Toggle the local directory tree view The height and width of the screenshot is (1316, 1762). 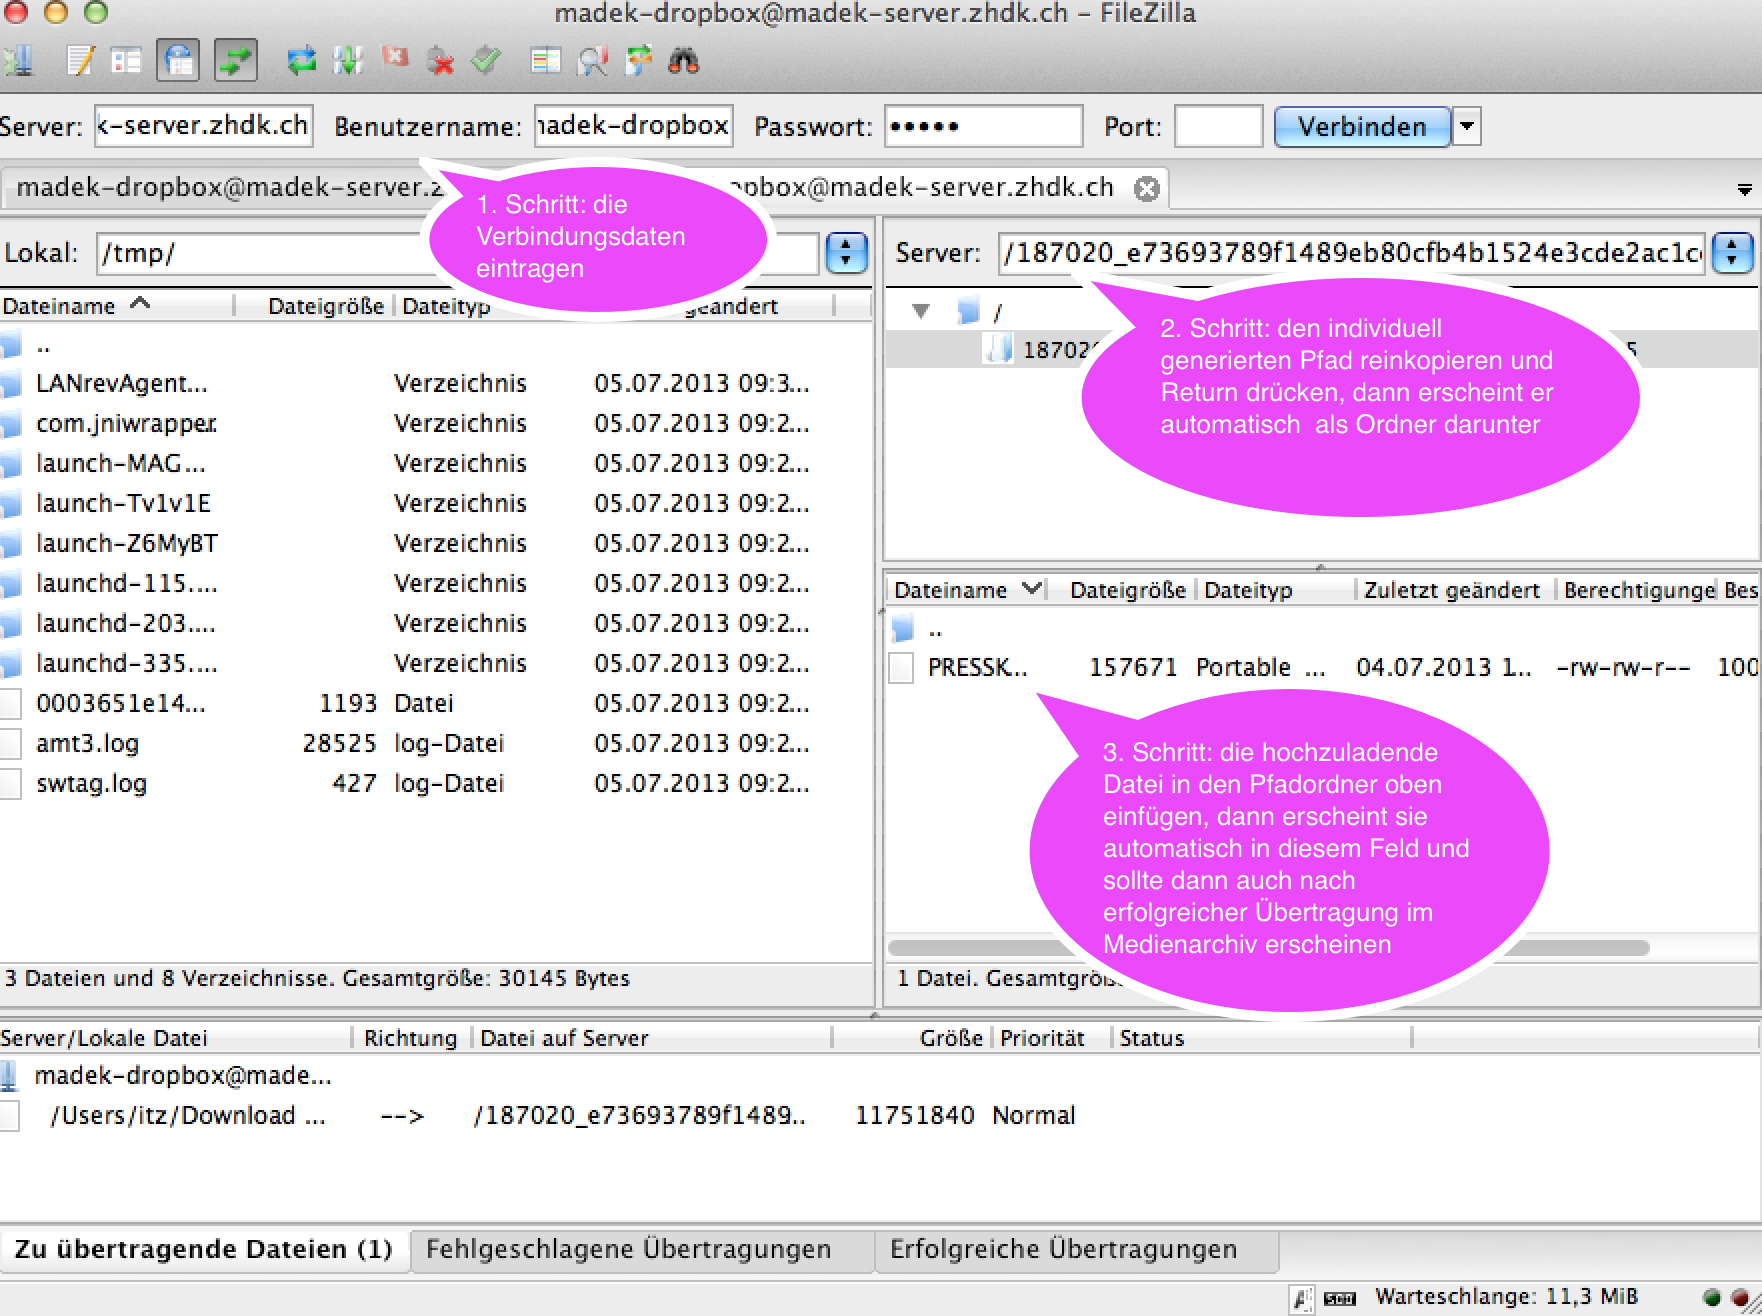pyautogui.click(x=126, y=61)
